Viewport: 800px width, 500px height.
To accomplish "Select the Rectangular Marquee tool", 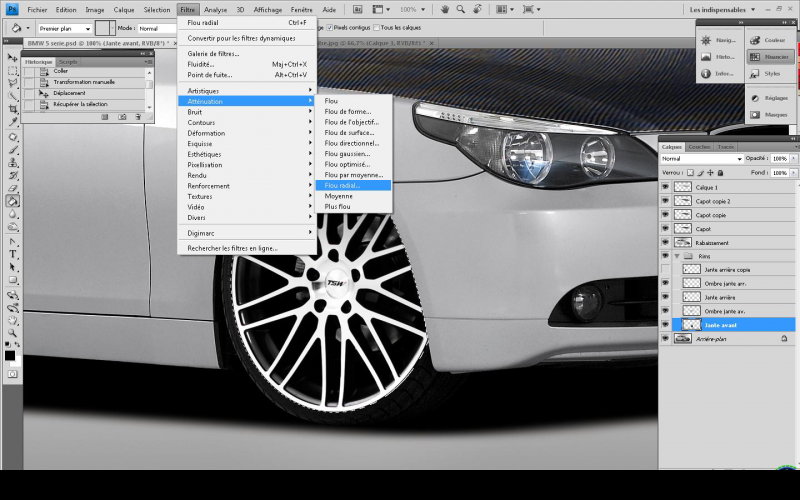I will coord(13,70).
